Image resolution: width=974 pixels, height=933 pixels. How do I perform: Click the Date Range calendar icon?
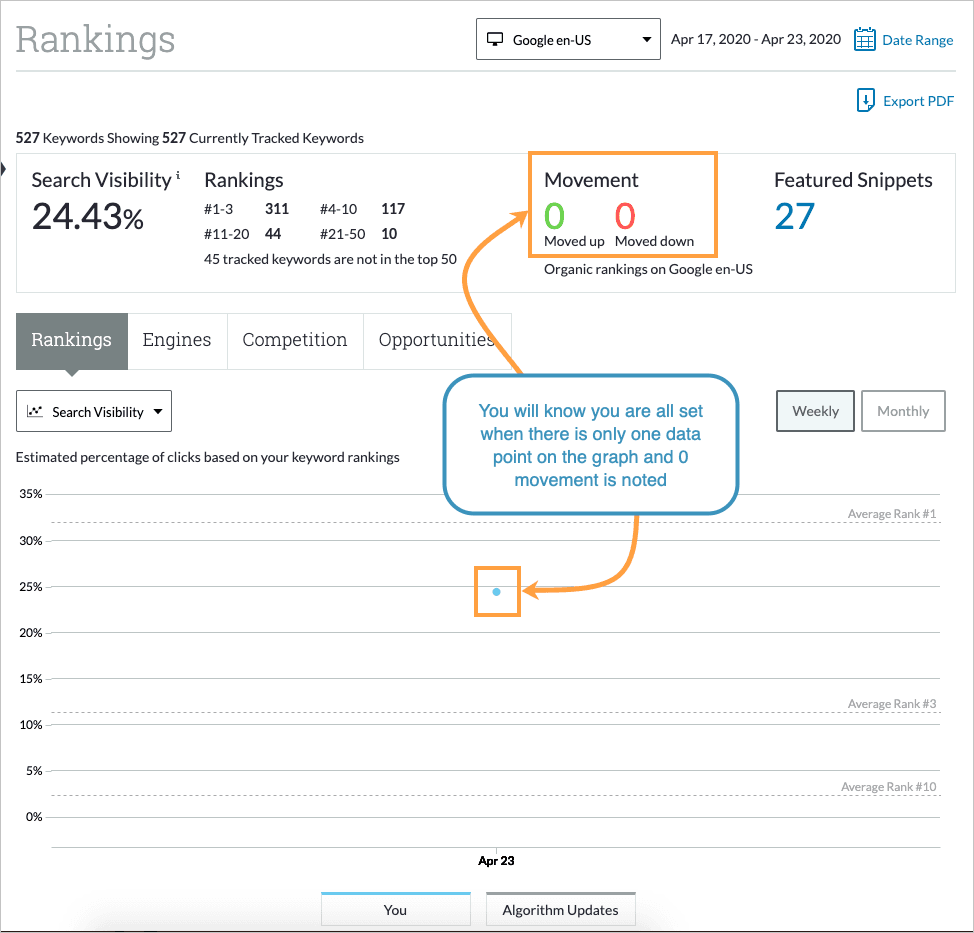865,40
